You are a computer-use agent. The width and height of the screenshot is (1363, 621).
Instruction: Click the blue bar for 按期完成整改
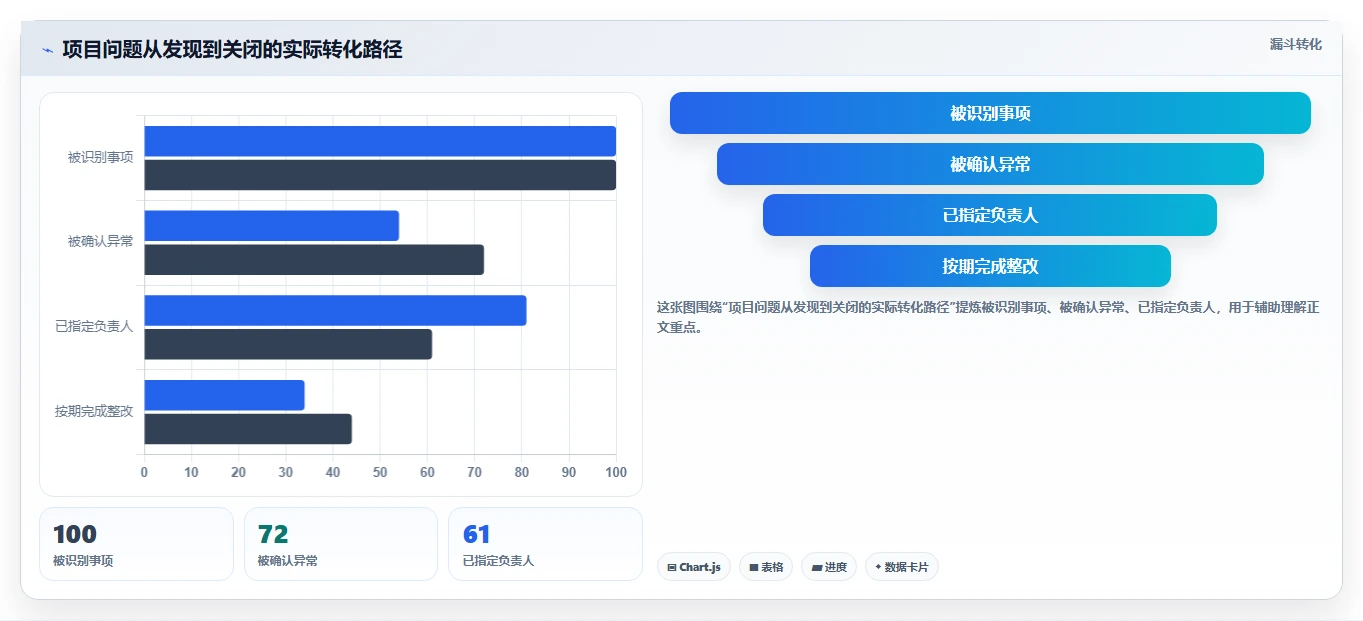click(x=224, y=395)
